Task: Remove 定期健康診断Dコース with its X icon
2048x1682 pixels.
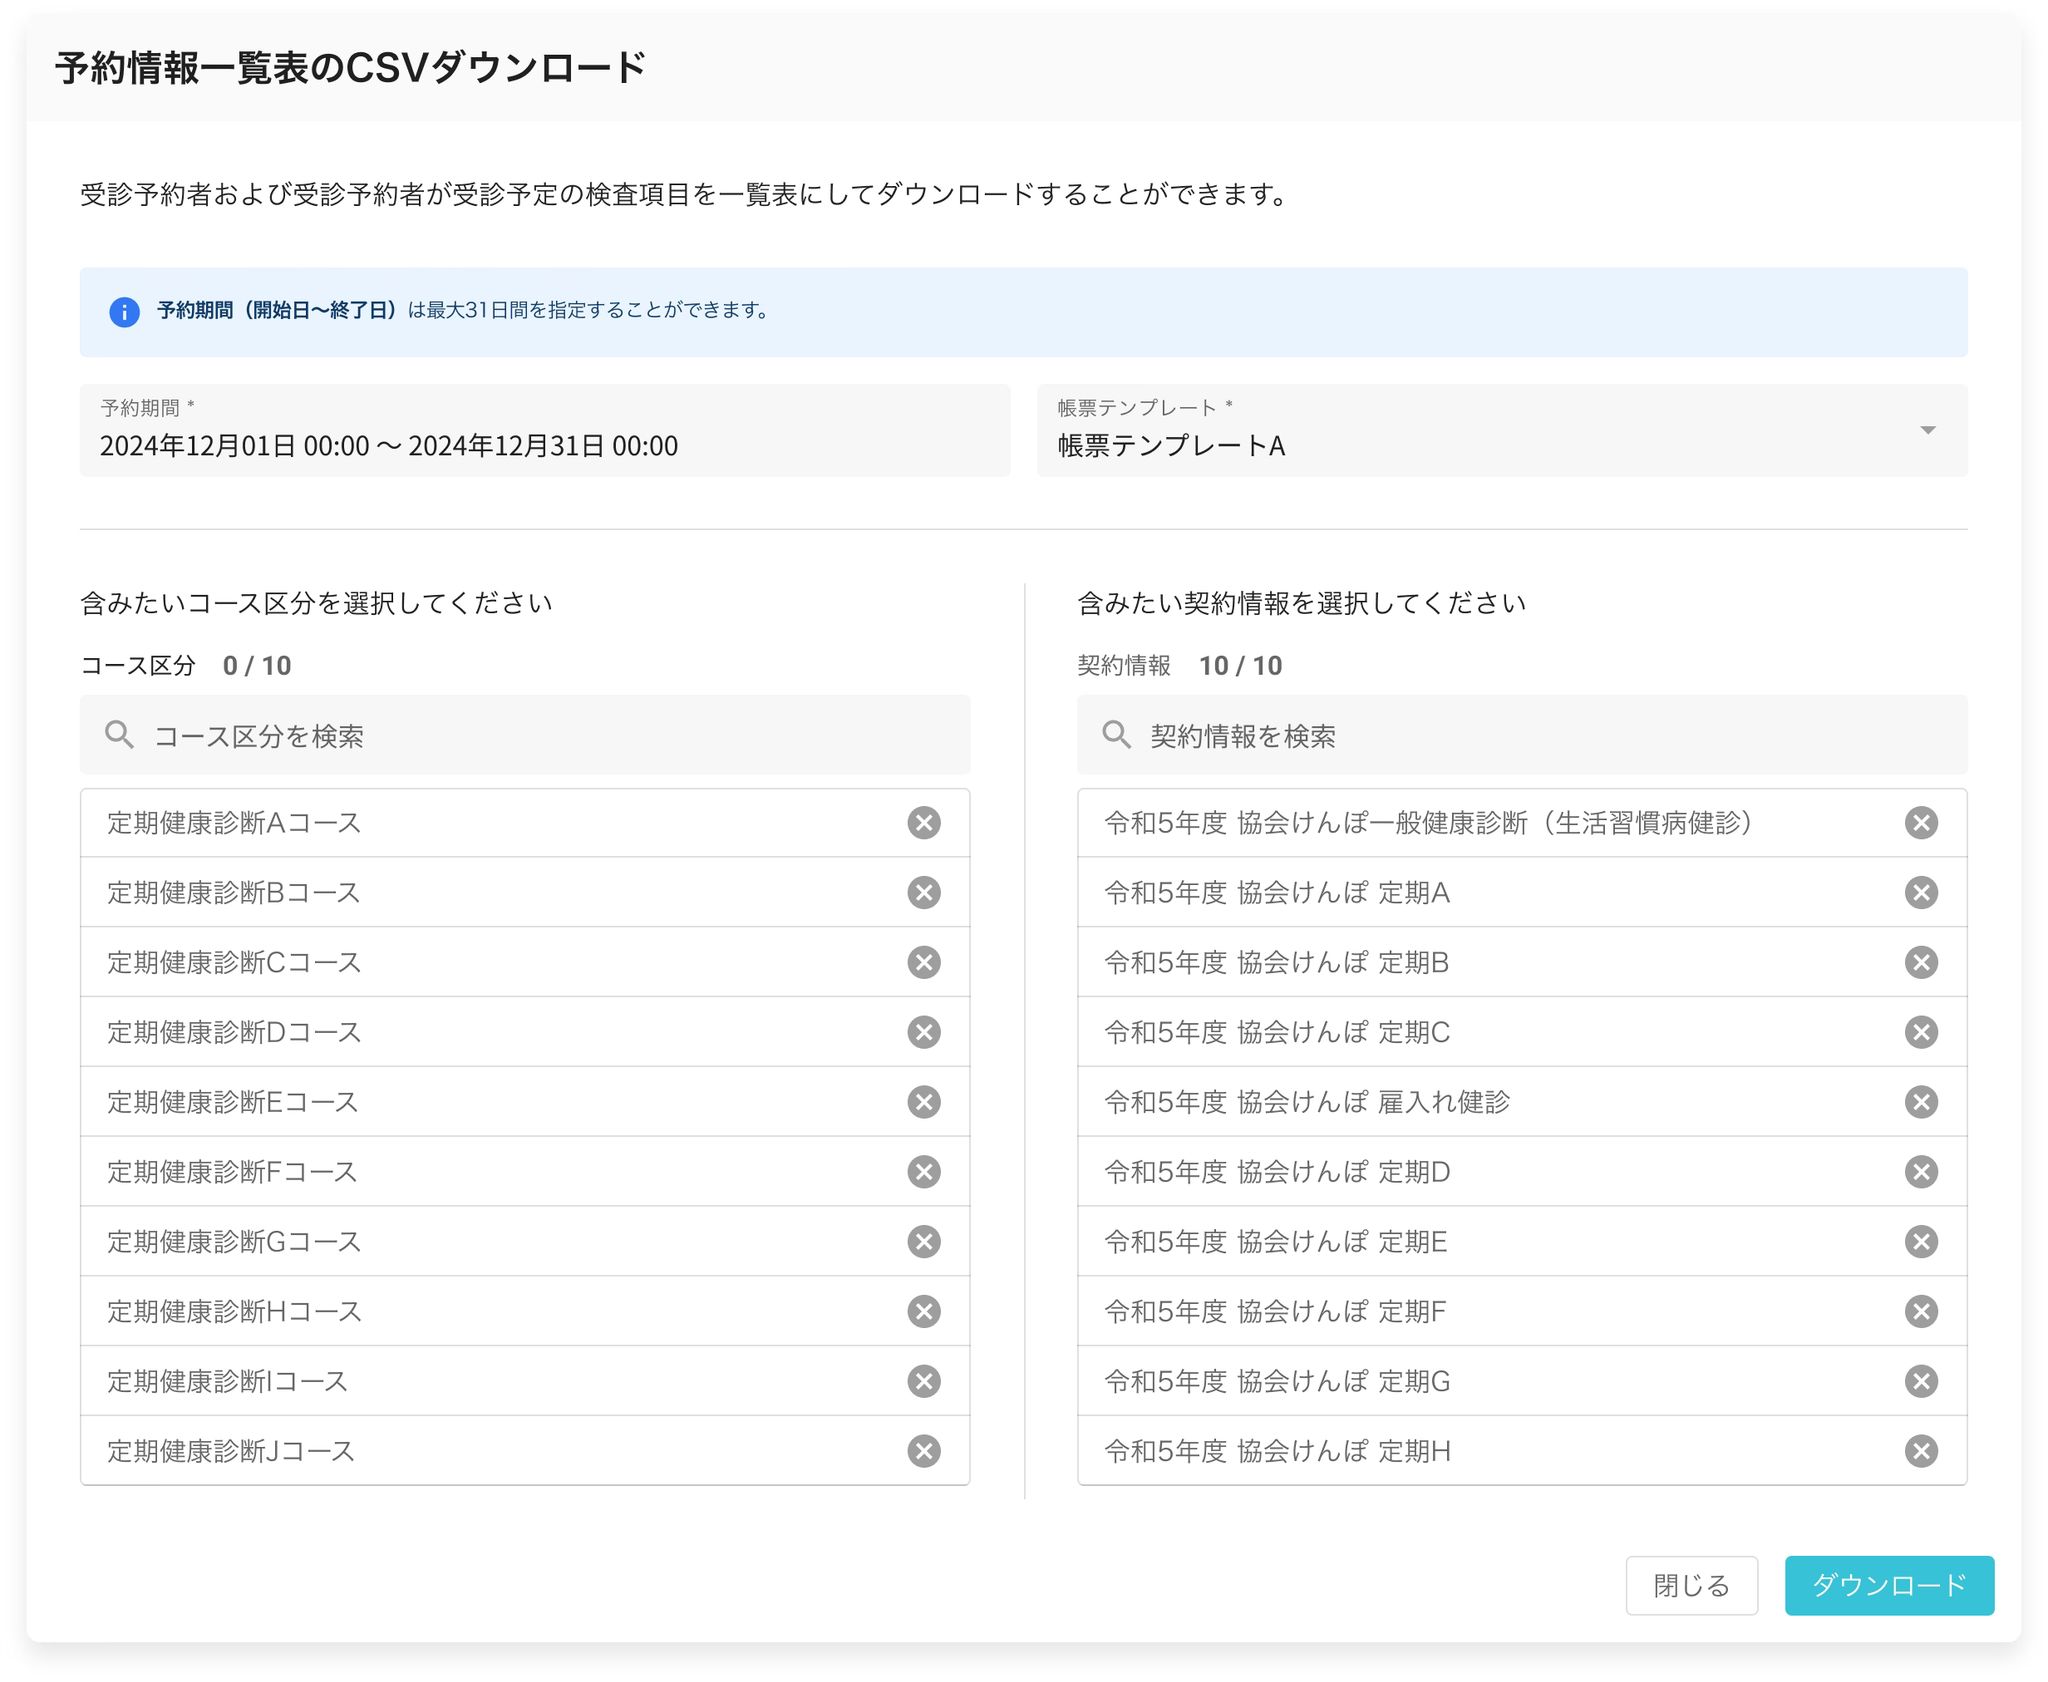Action: coord(923,1032)
